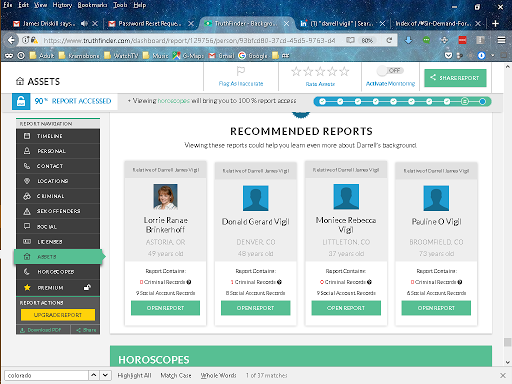The width and height of the screenshot is (512, 384).
Task: Click the Flag As Inaccurate flag icon
Action: coord(241,71)
